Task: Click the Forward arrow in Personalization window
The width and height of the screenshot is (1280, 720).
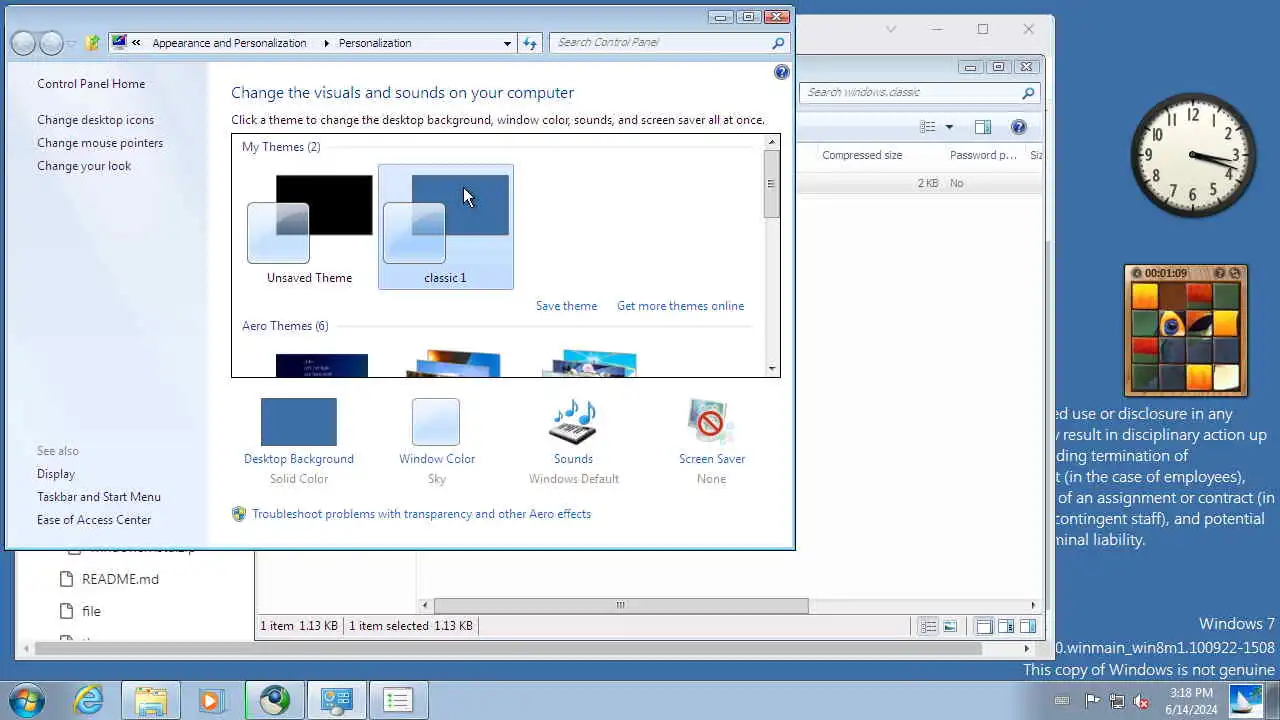Action: (x=50, y=43)
